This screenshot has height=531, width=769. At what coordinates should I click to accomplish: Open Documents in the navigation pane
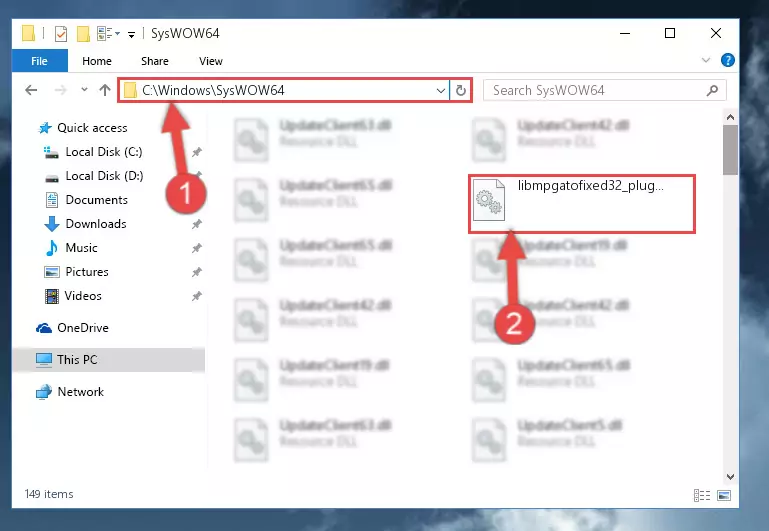pyautogui.click(x=97, y=200)
